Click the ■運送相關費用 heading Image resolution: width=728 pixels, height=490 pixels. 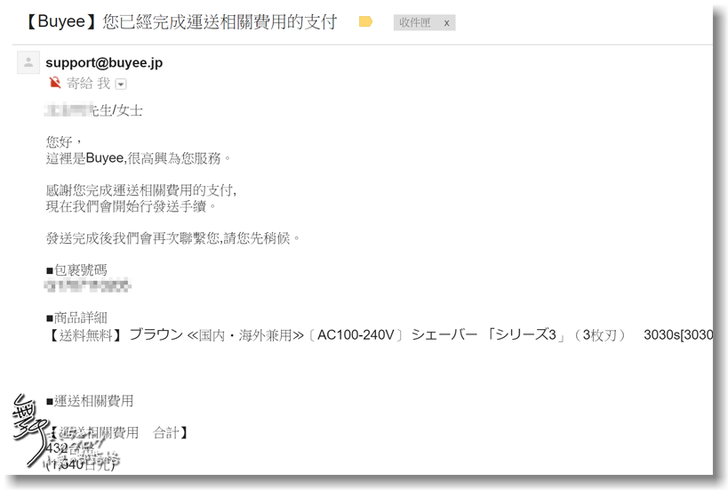pyautogui.click(x=90, y=401)
